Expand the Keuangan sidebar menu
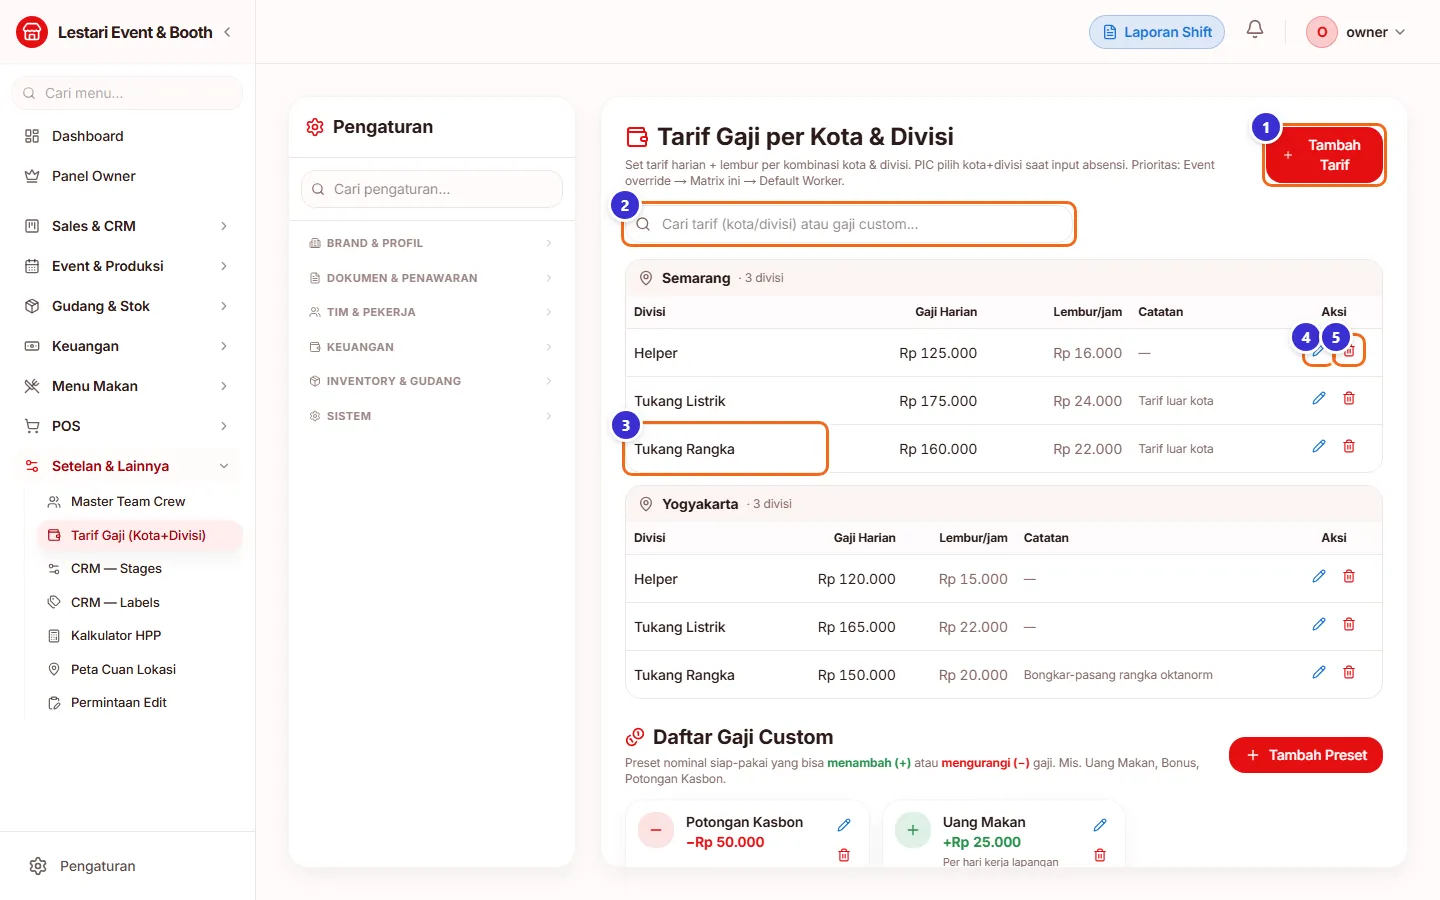The height and width of the screenshot is (900, 1440). pyautogui.click(x=127, y=346)
